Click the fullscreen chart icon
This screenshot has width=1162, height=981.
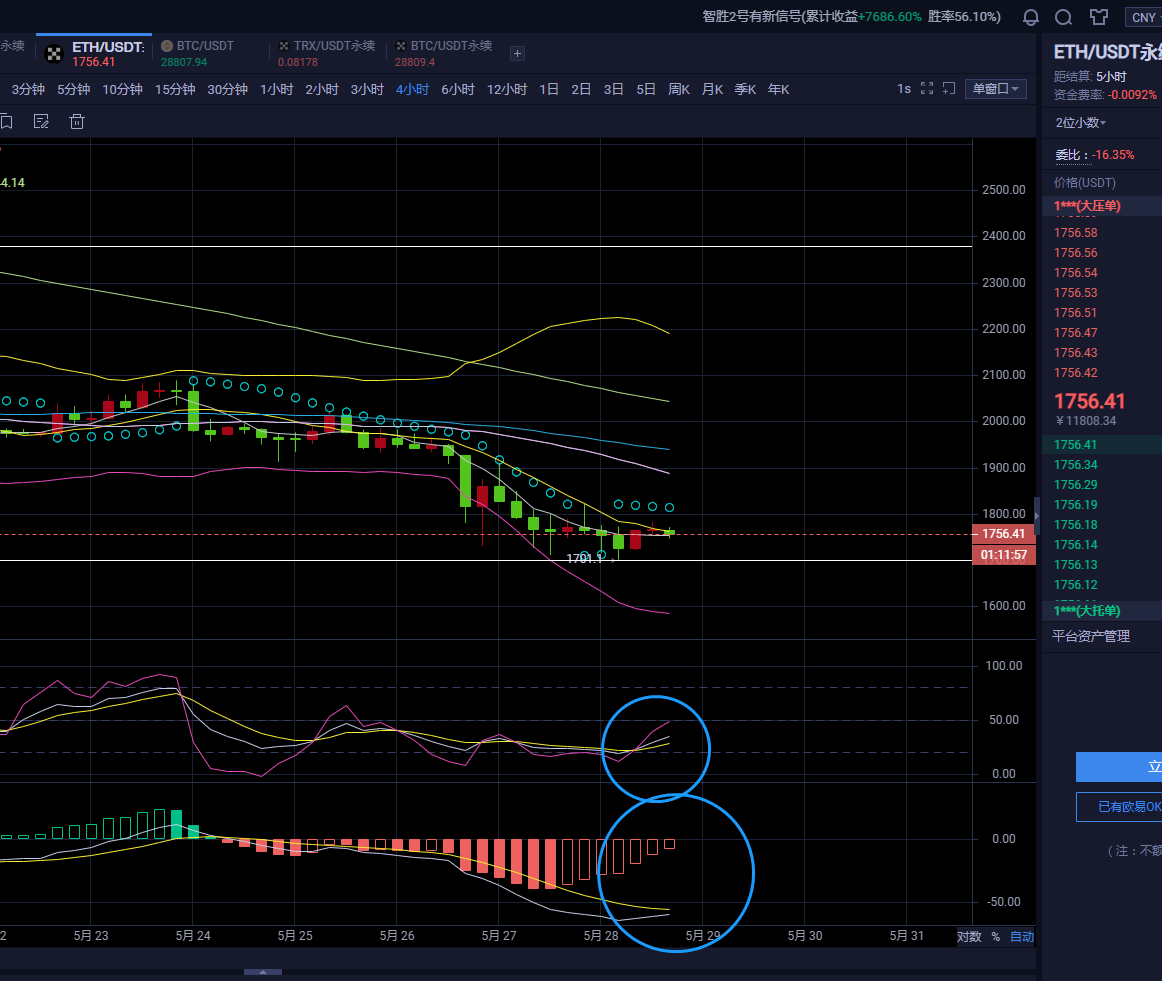coord(926,89)
